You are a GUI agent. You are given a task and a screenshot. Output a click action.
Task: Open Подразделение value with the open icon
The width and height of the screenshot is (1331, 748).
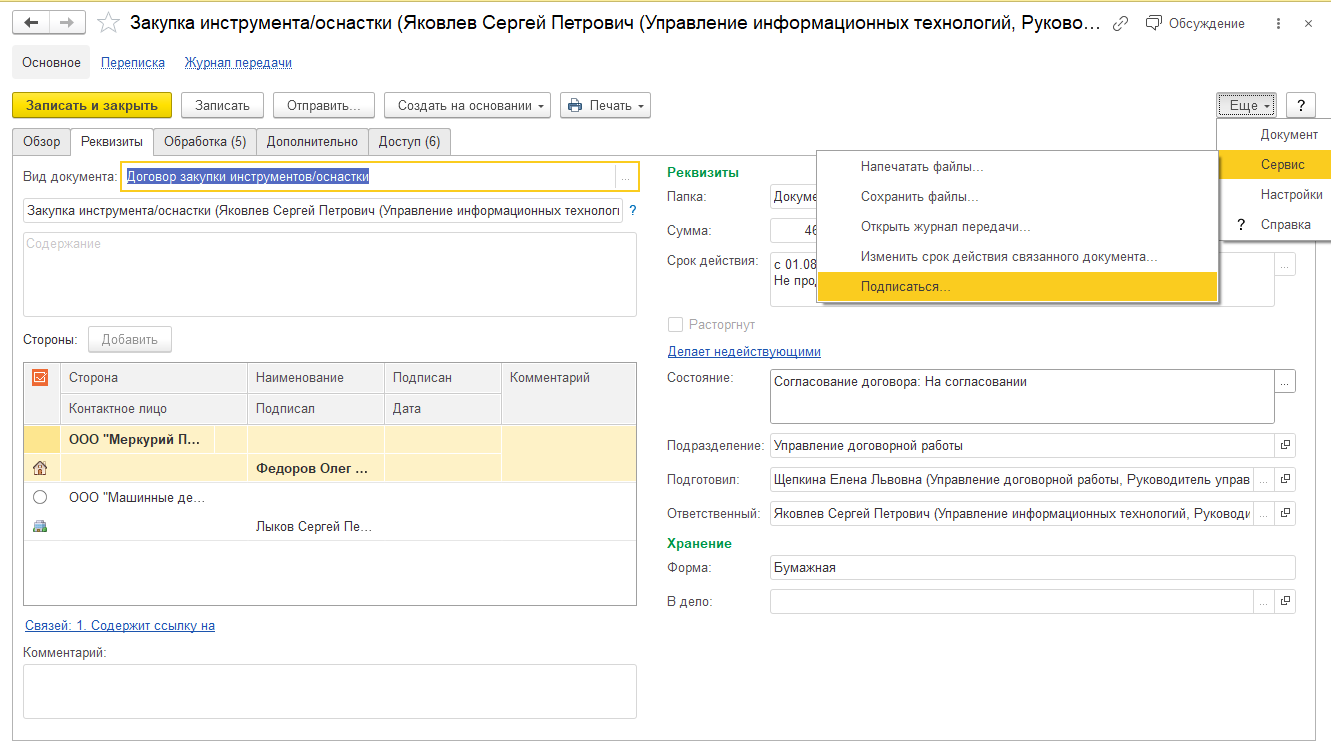tap(1285, 446)
